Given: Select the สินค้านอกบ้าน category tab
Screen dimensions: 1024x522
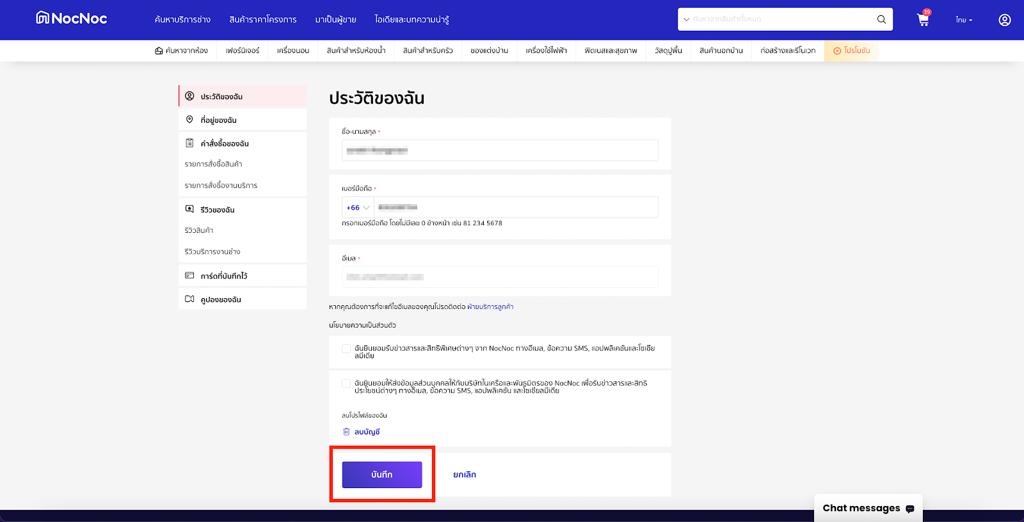Looking at the screenshot, I should pyautogui.click(x=721, y=50).
